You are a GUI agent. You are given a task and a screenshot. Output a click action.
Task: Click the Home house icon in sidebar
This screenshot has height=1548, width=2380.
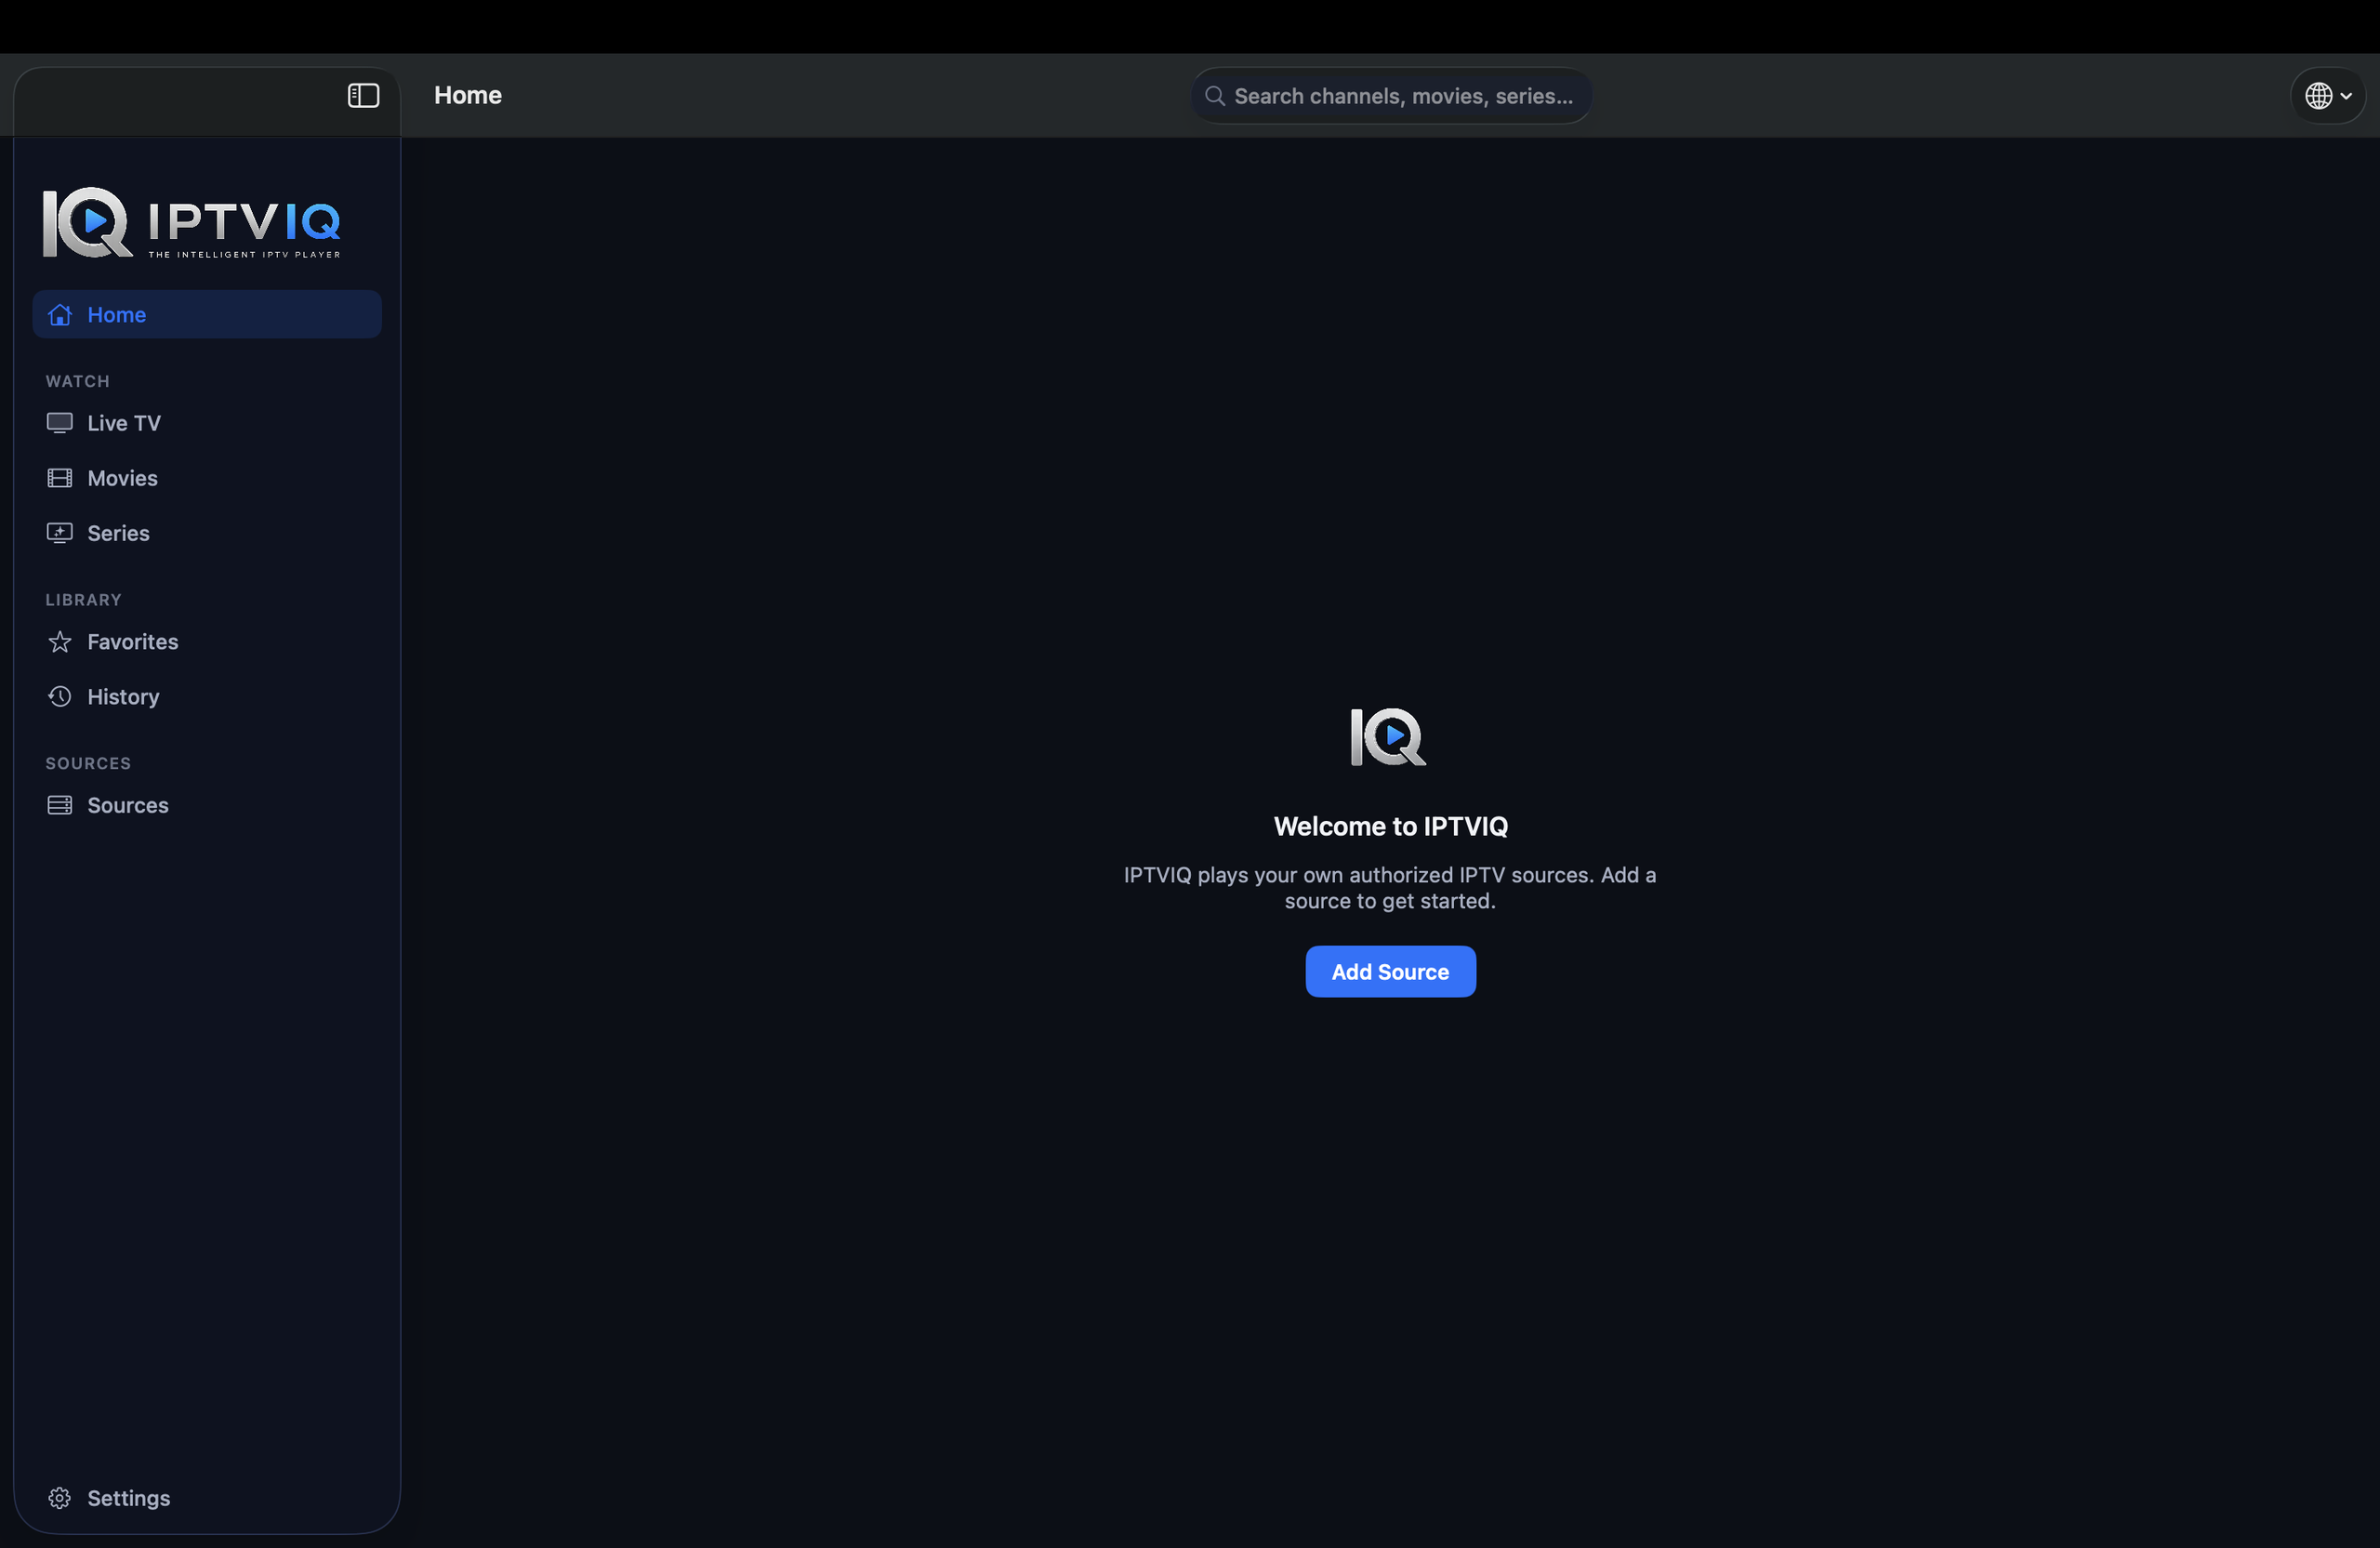tap(60, 314)
